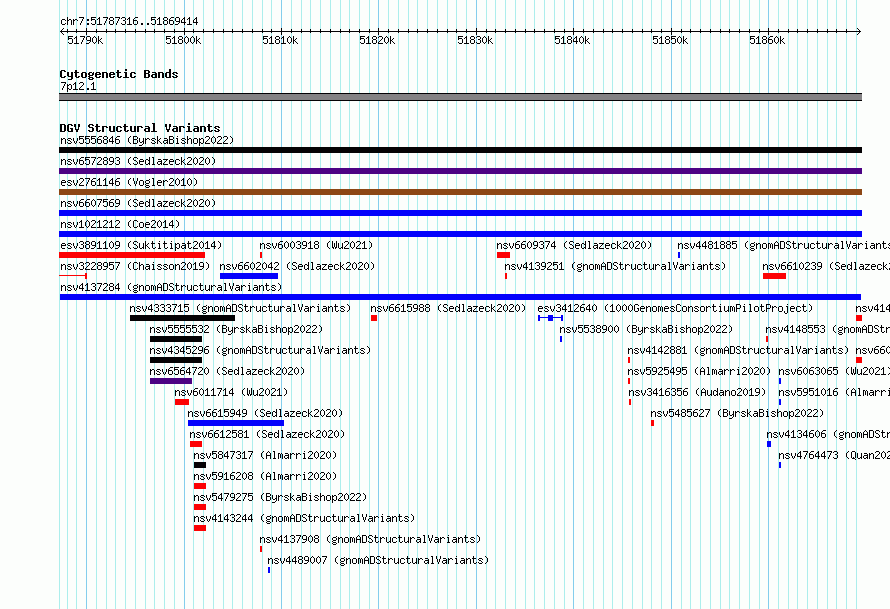
Task: Click the red nsv6609374 feature bar
Action: point(503,255)
